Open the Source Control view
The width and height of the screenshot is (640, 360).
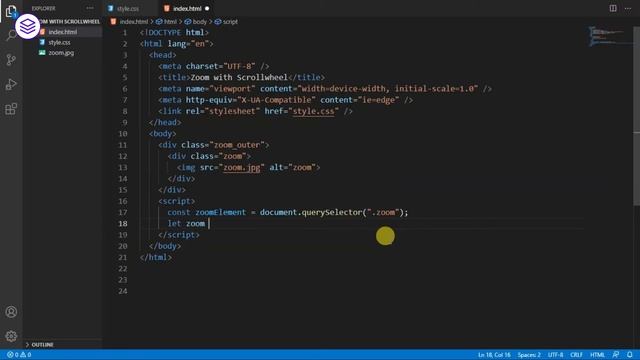[x=11, y=60]
